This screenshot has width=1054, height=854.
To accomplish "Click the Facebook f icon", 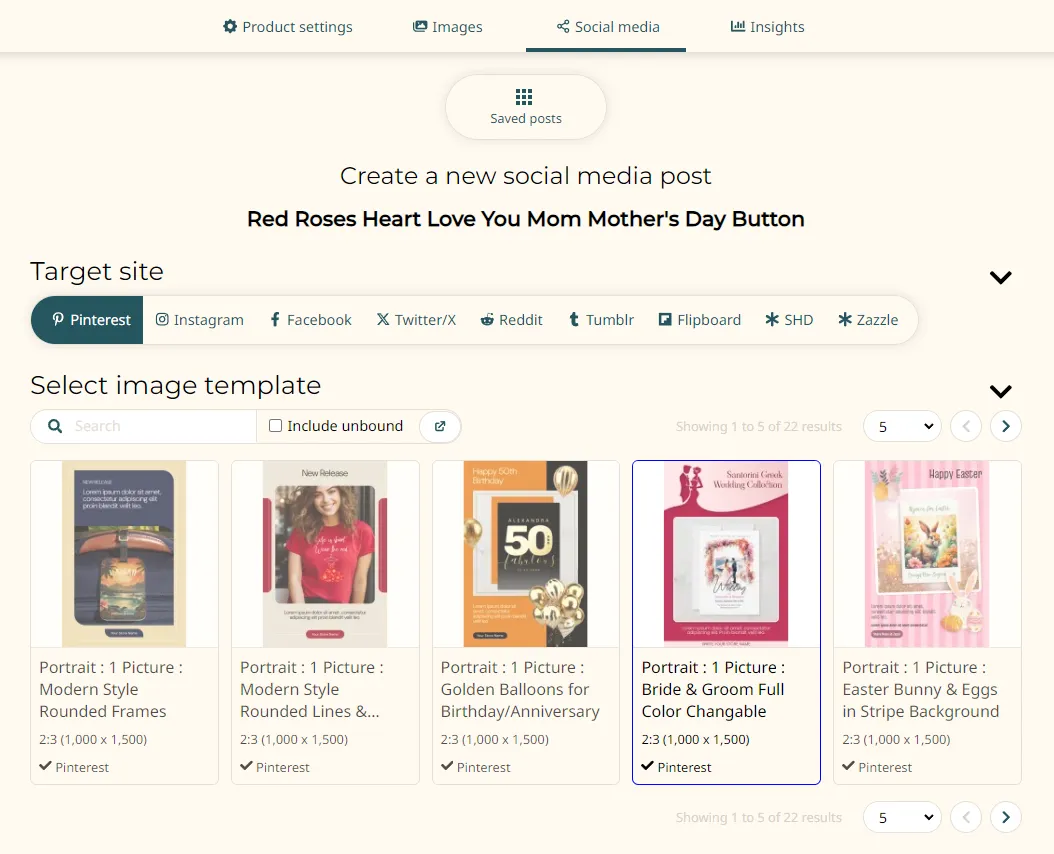I will tap(274, 319).
